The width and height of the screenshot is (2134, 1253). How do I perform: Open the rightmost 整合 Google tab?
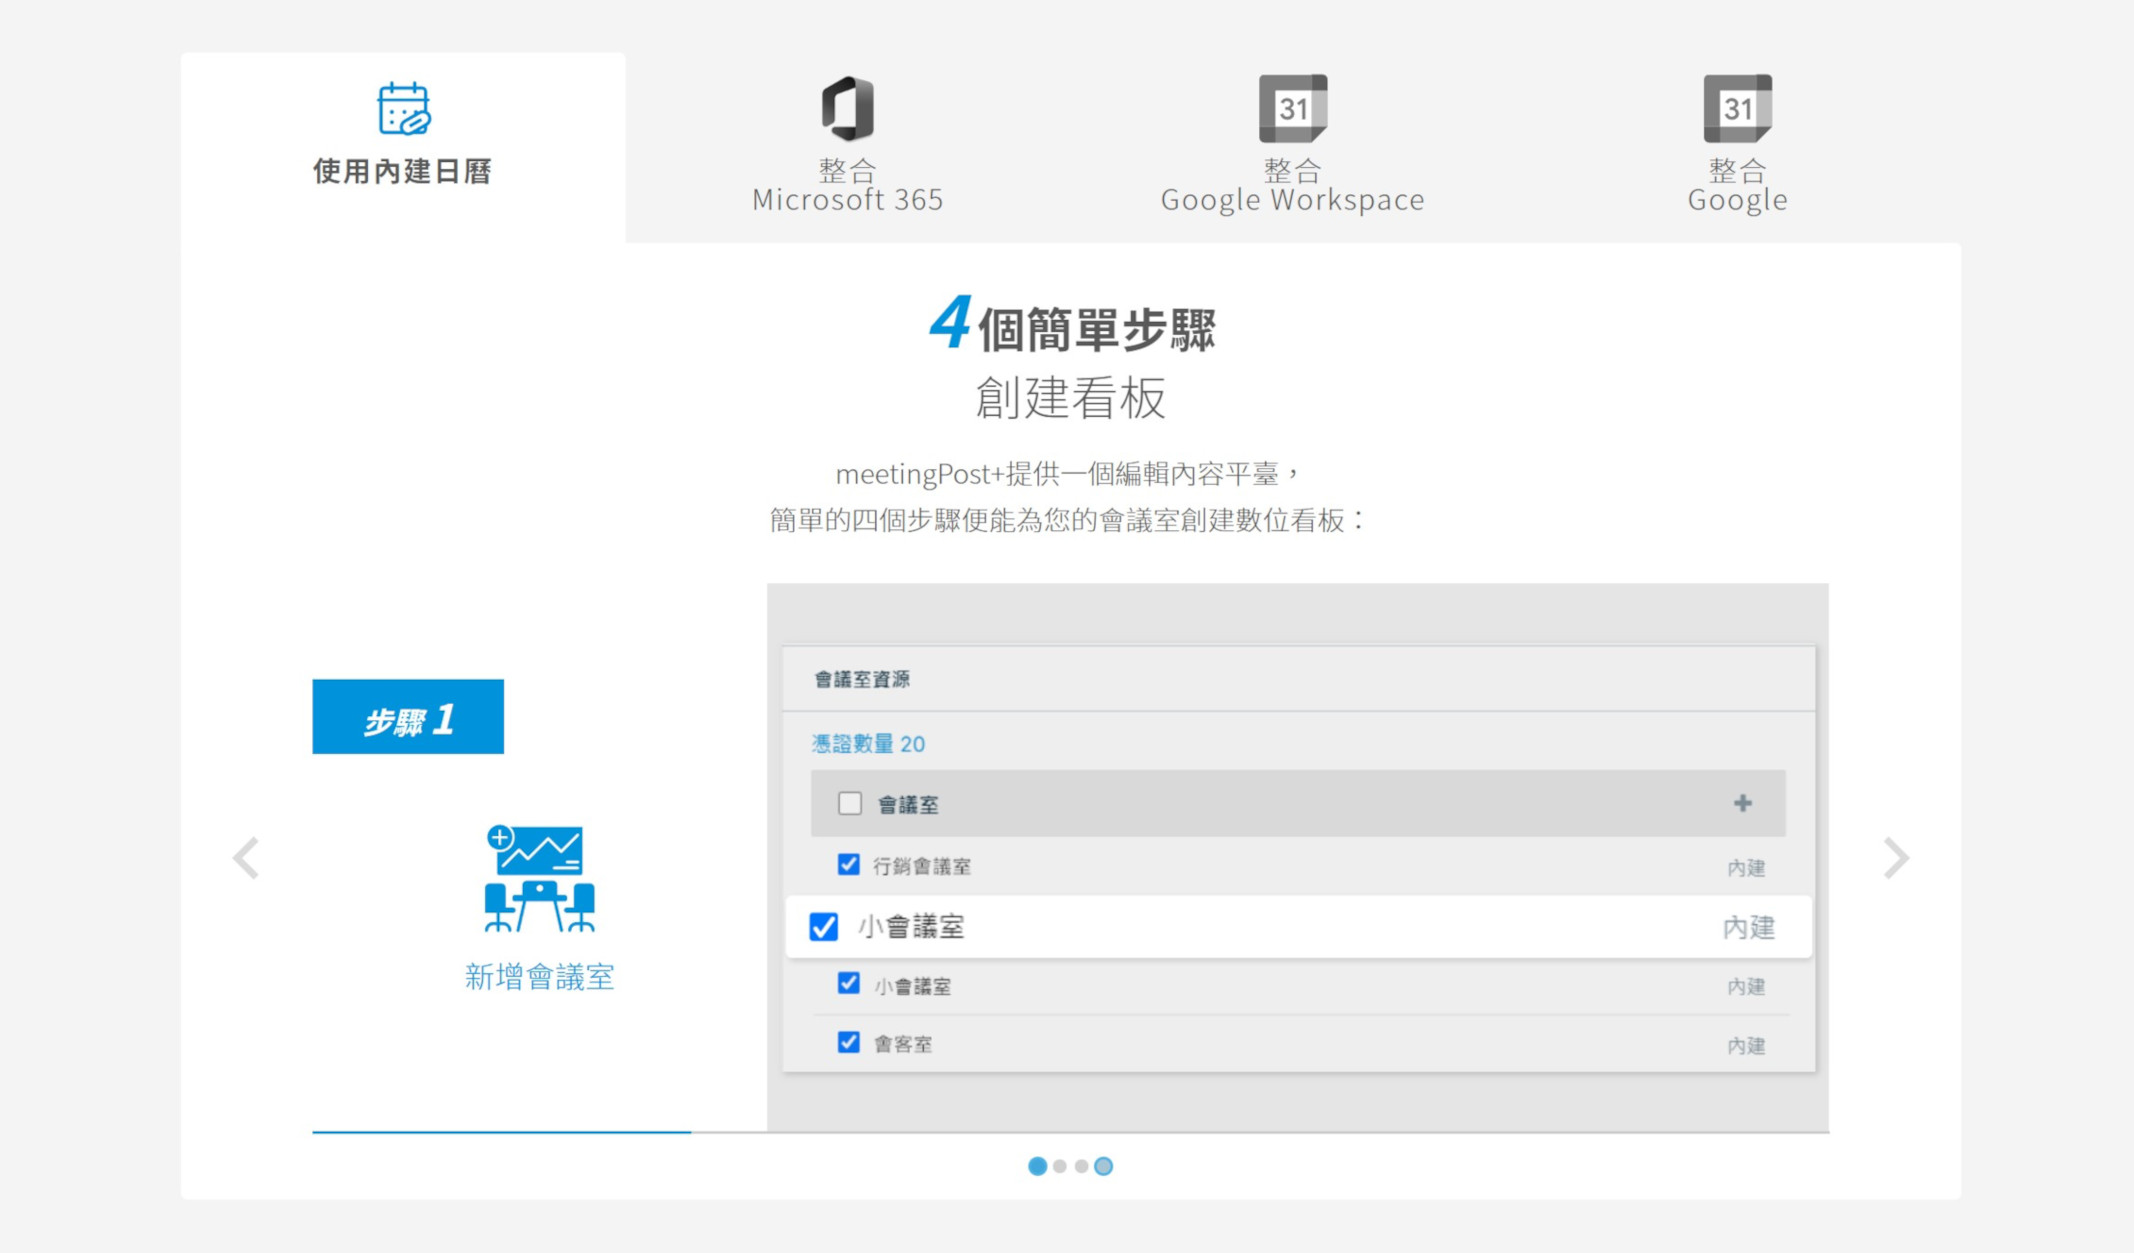point(1737,147)
